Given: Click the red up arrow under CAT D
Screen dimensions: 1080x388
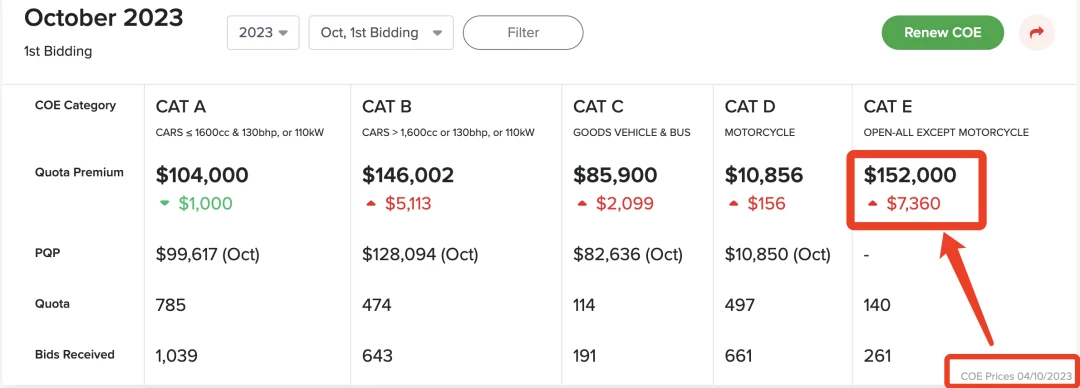Looking at the screenshot, I should tap(734, 203).
